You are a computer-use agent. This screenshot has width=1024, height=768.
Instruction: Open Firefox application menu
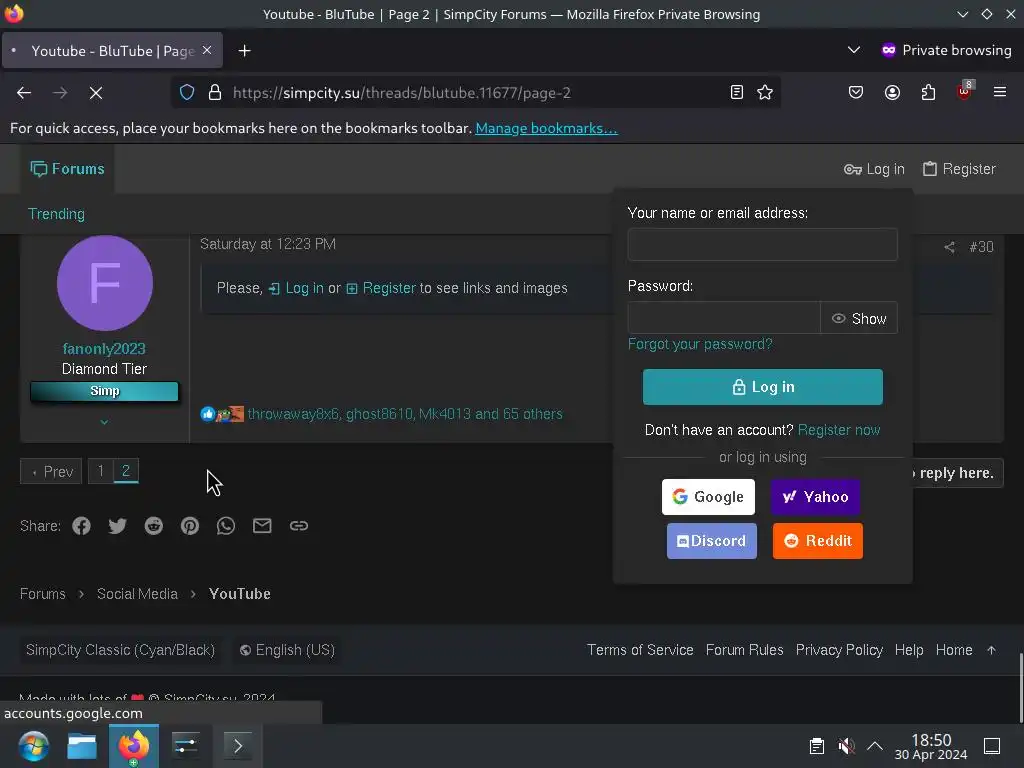1000,92
